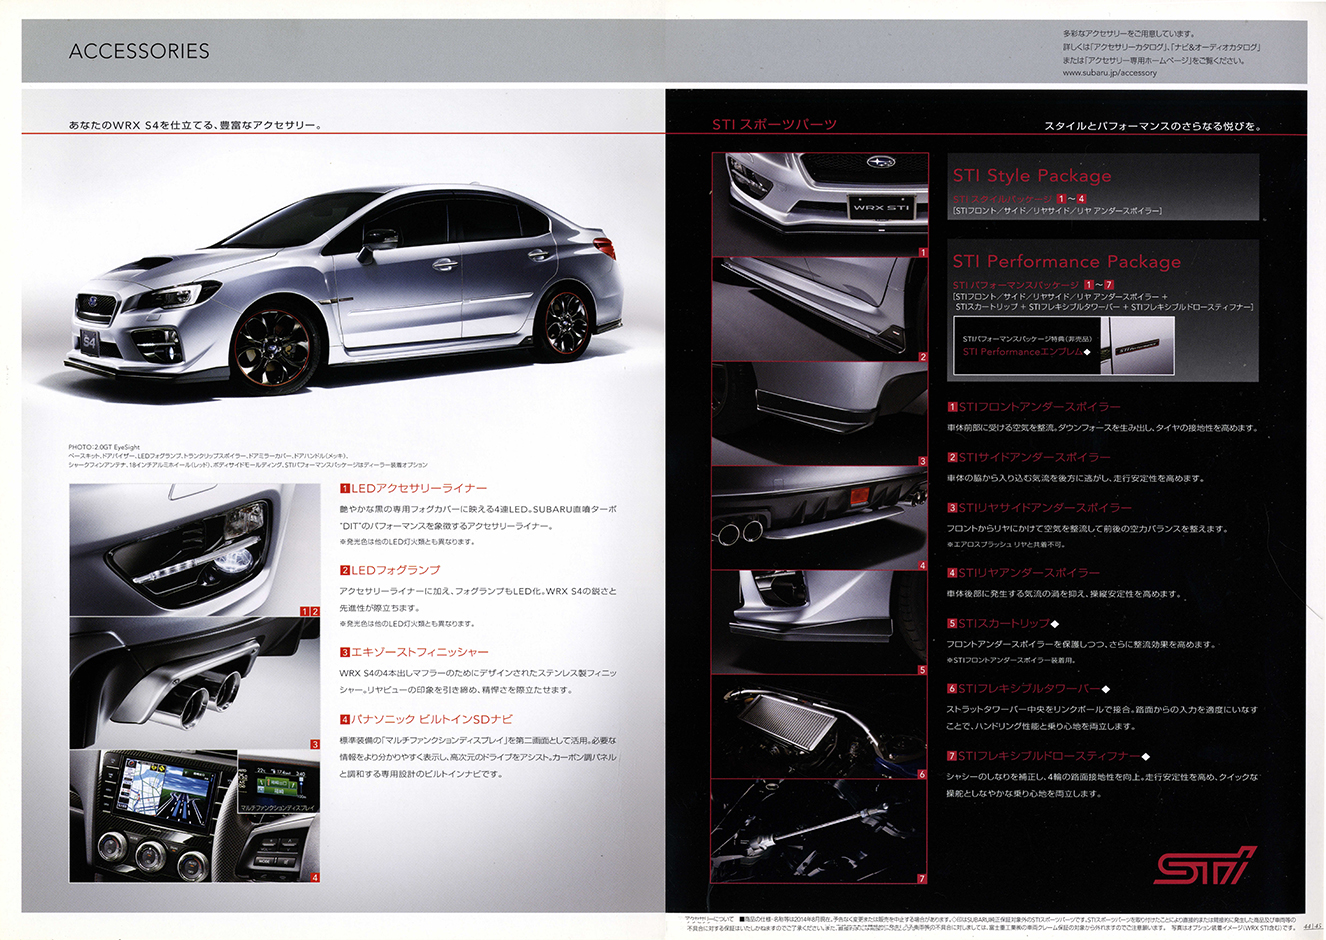Click the note '※エアロスプラッシュ リヤと共着不可。'
The width and height of the screenshot is (1326, 940).
[x=1006, y=545]
